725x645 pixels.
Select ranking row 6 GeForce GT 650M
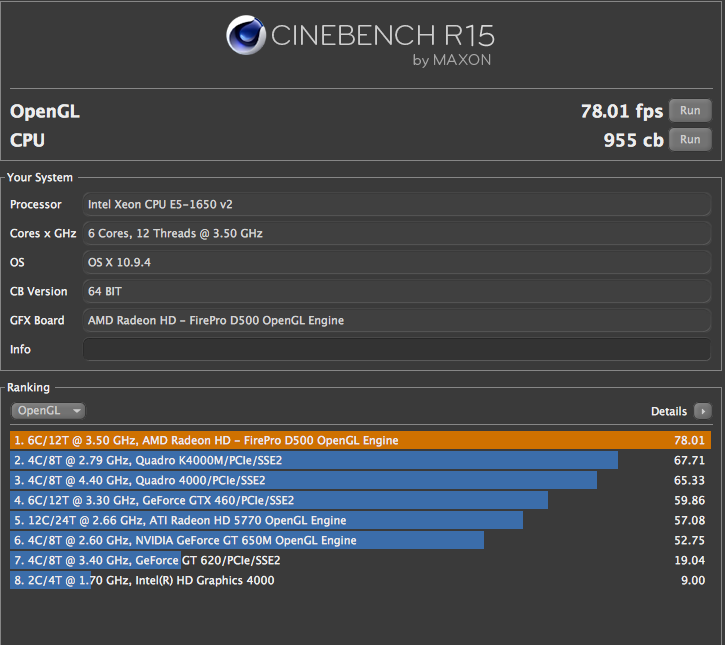tap(360, 541)
